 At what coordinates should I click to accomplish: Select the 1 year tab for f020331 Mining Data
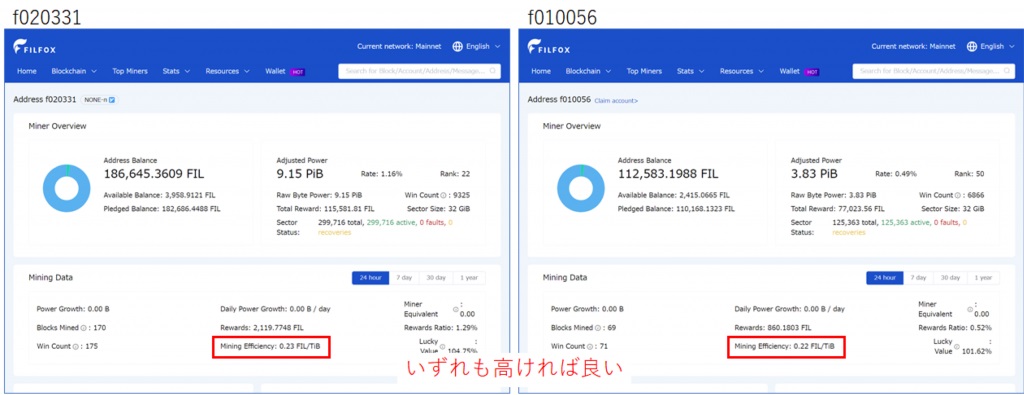pos(470,277)
